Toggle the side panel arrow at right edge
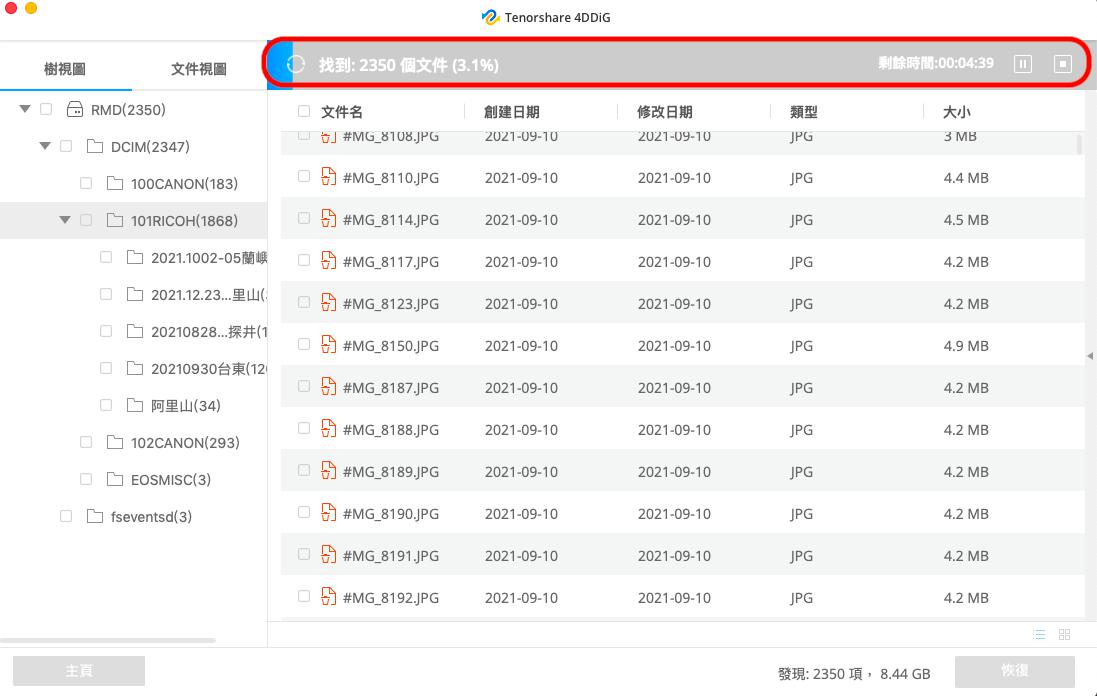This screenshot has height=696, width=1097. pyautogui.click(x=1090, y=356)
